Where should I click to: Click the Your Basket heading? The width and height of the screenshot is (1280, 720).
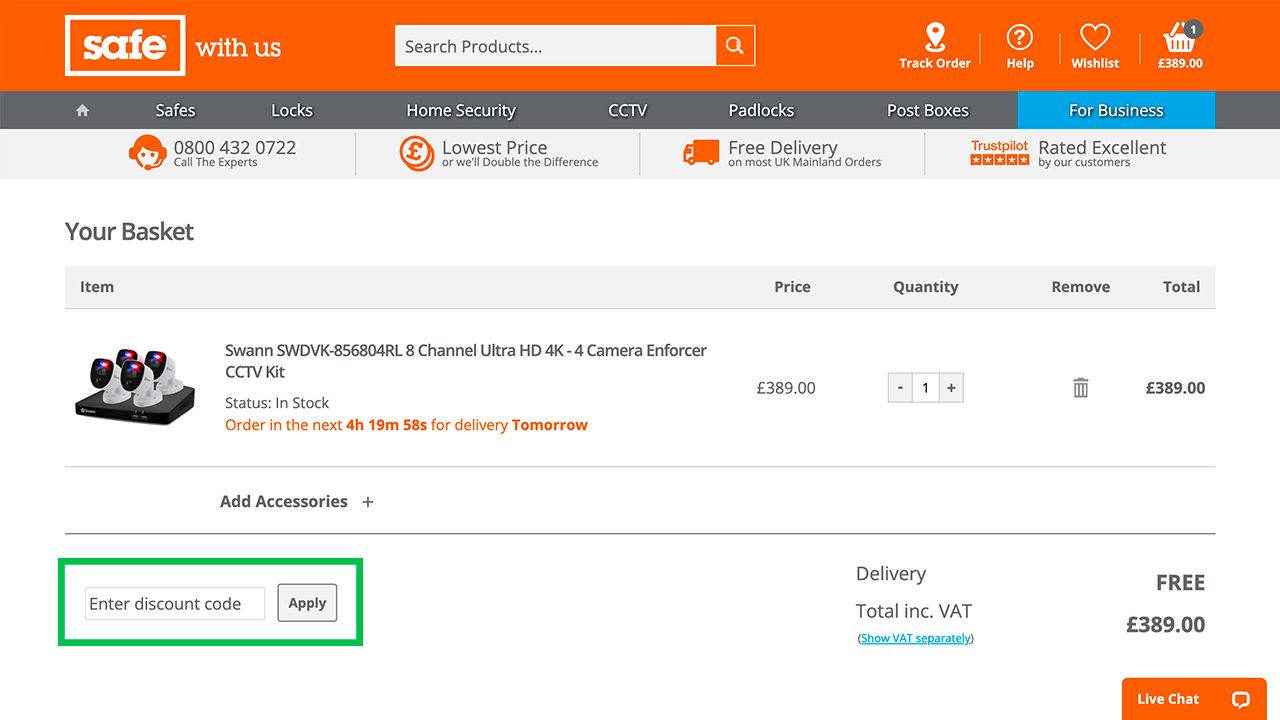(129, 232)
